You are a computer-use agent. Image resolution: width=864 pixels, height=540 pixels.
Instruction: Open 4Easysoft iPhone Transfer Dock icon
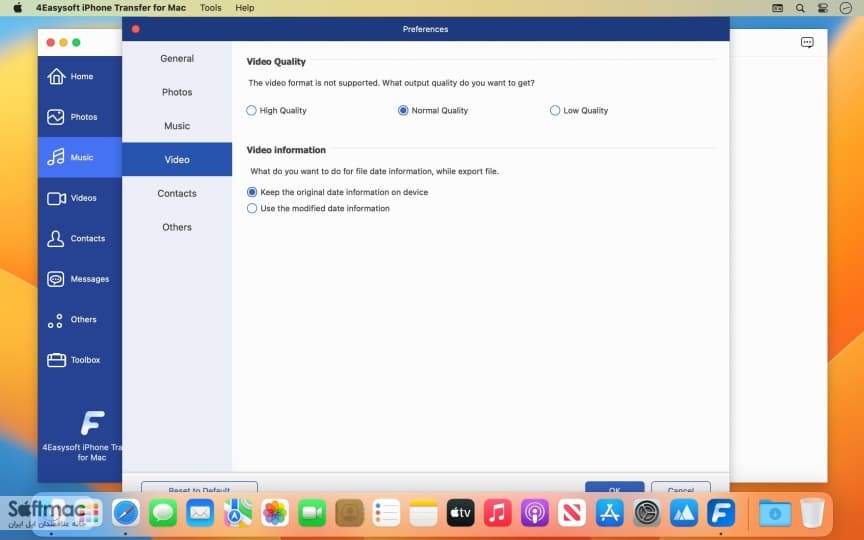click(721, 513)
